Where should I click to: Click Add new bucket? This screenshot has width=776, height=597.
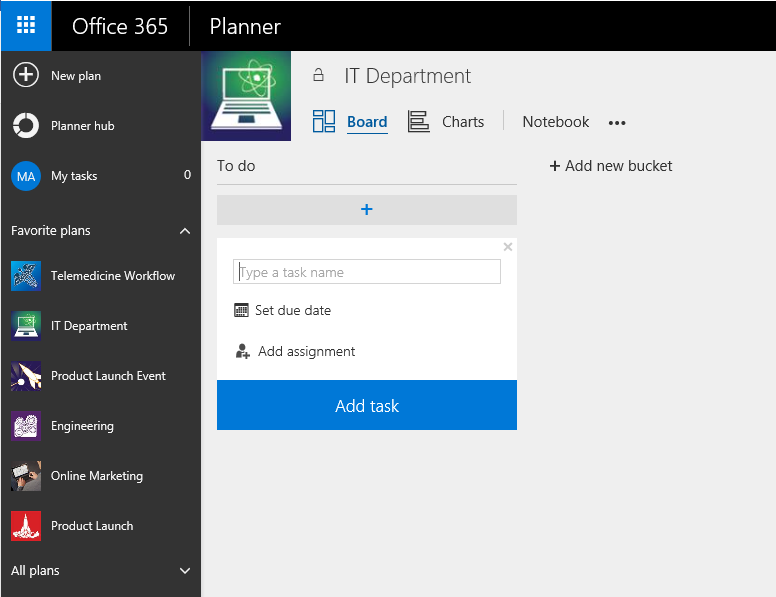tap(611, 166)
